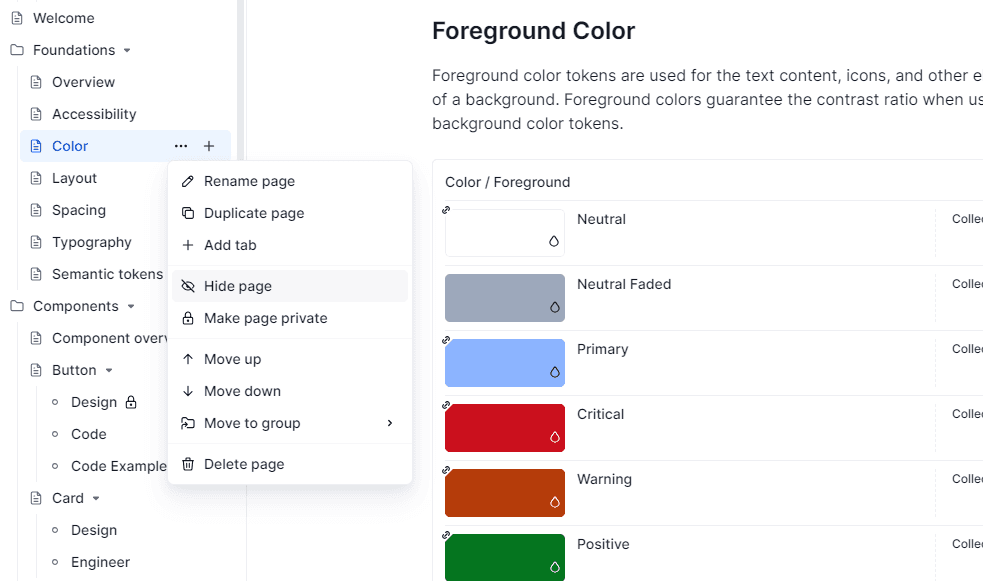Click the up arrow icon for Move up
Viewport: 983px width, 581px height.
[187, 359]
